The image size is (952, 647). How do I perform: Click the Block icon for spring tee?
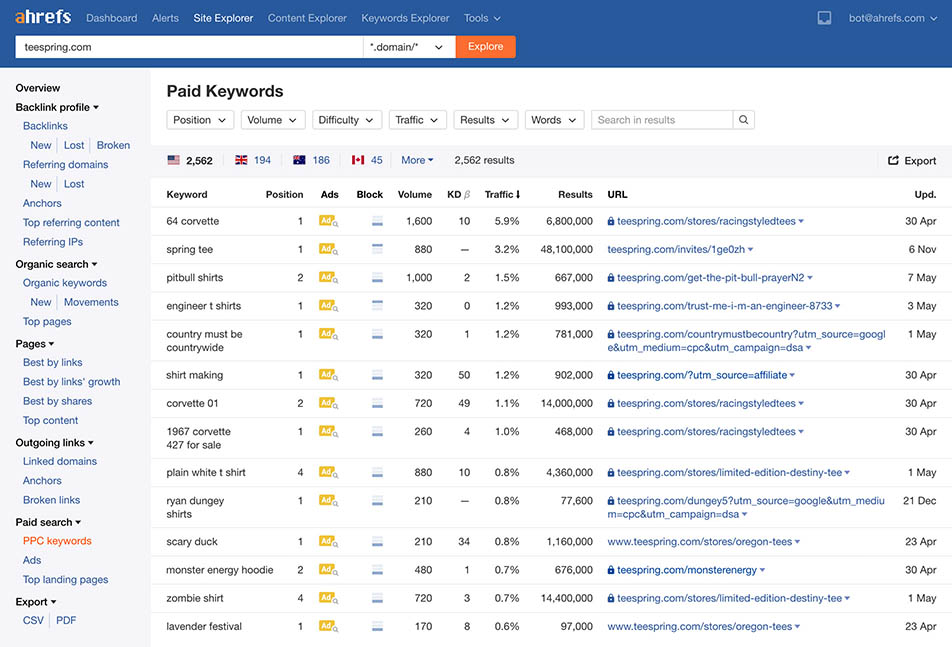tap(377, 249)
